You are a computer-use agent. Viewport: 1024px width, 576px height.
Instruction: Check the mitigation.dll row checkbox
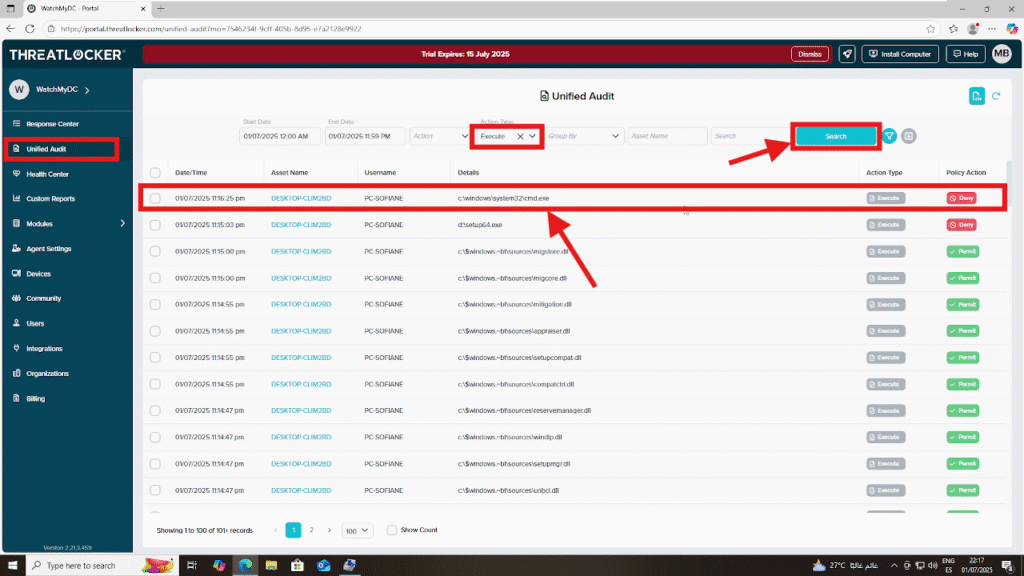[155, 304]
